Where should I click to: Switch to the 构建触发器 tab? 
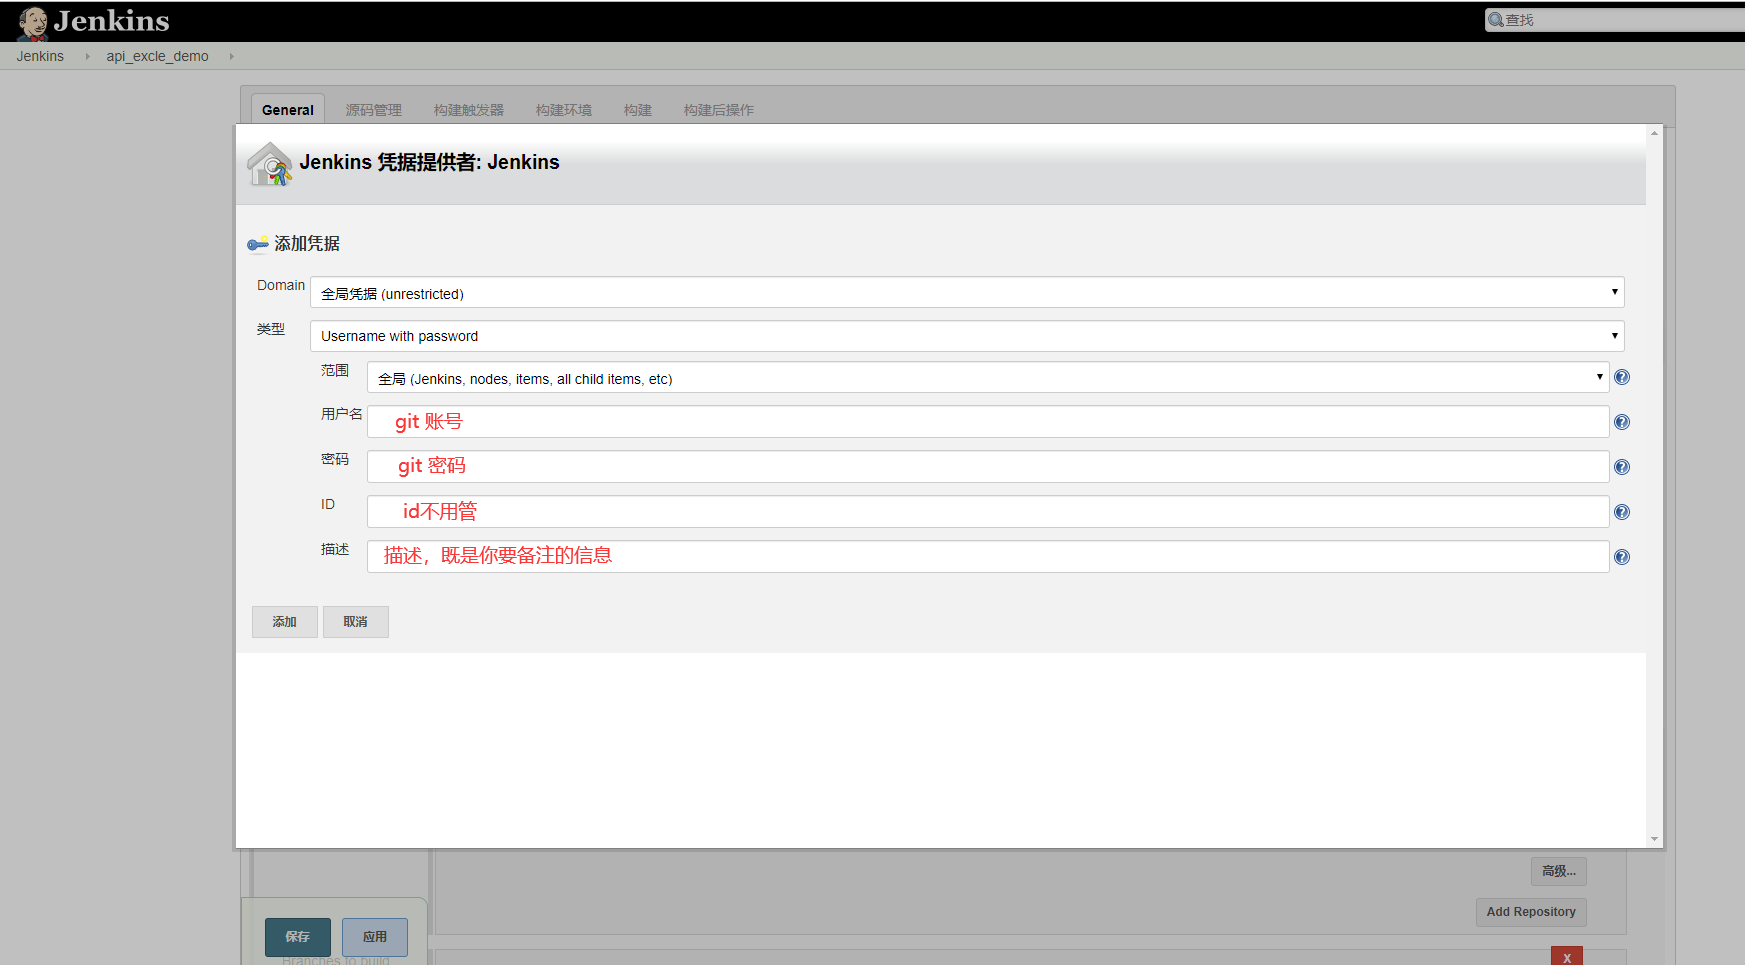click(x=469, y=110)
